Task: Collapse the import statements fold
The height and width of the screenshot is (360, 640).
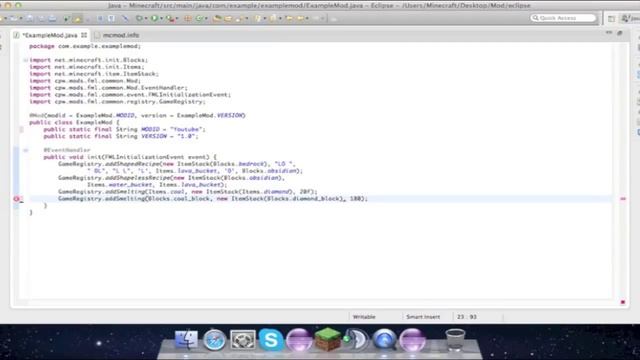Action: pyautogui.click(x=25, y=60)
